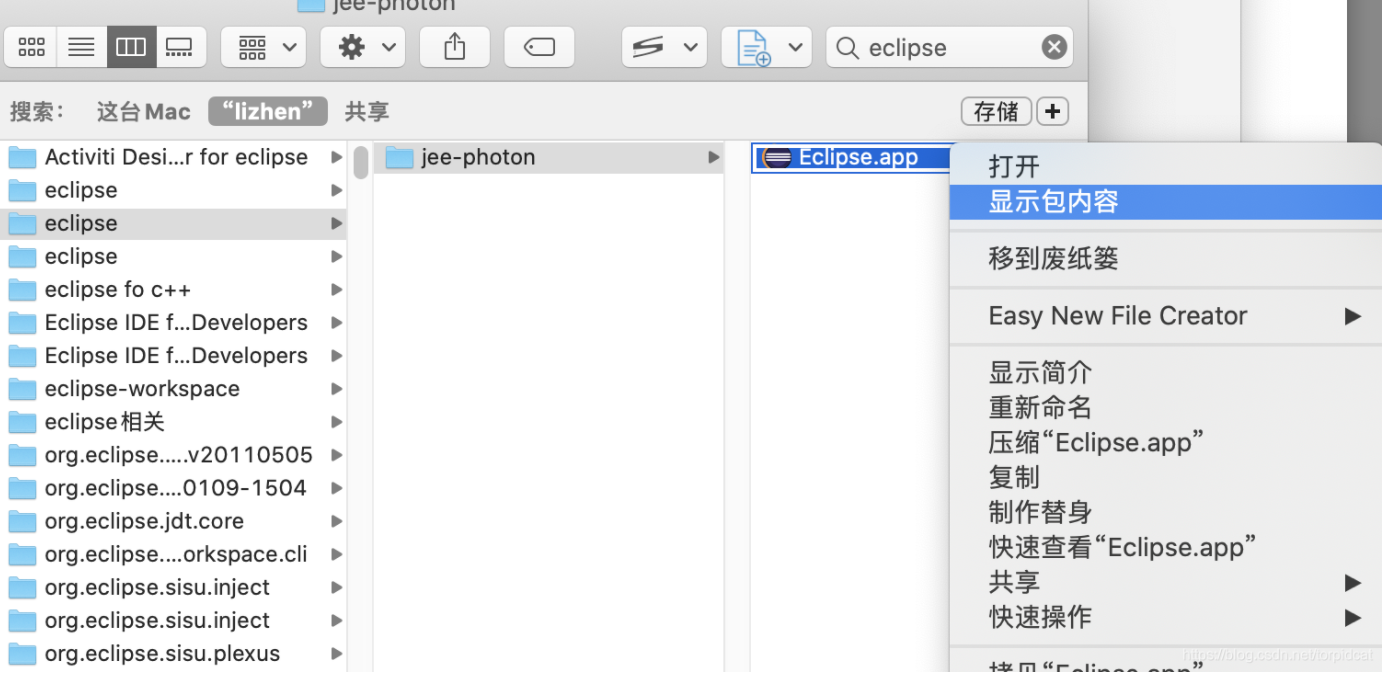Select org.eclipse....0109-1504 folder
Image resolution: width=1386 pixels, height=676 pixels.
pyautogui.click(x=174, y=487)
